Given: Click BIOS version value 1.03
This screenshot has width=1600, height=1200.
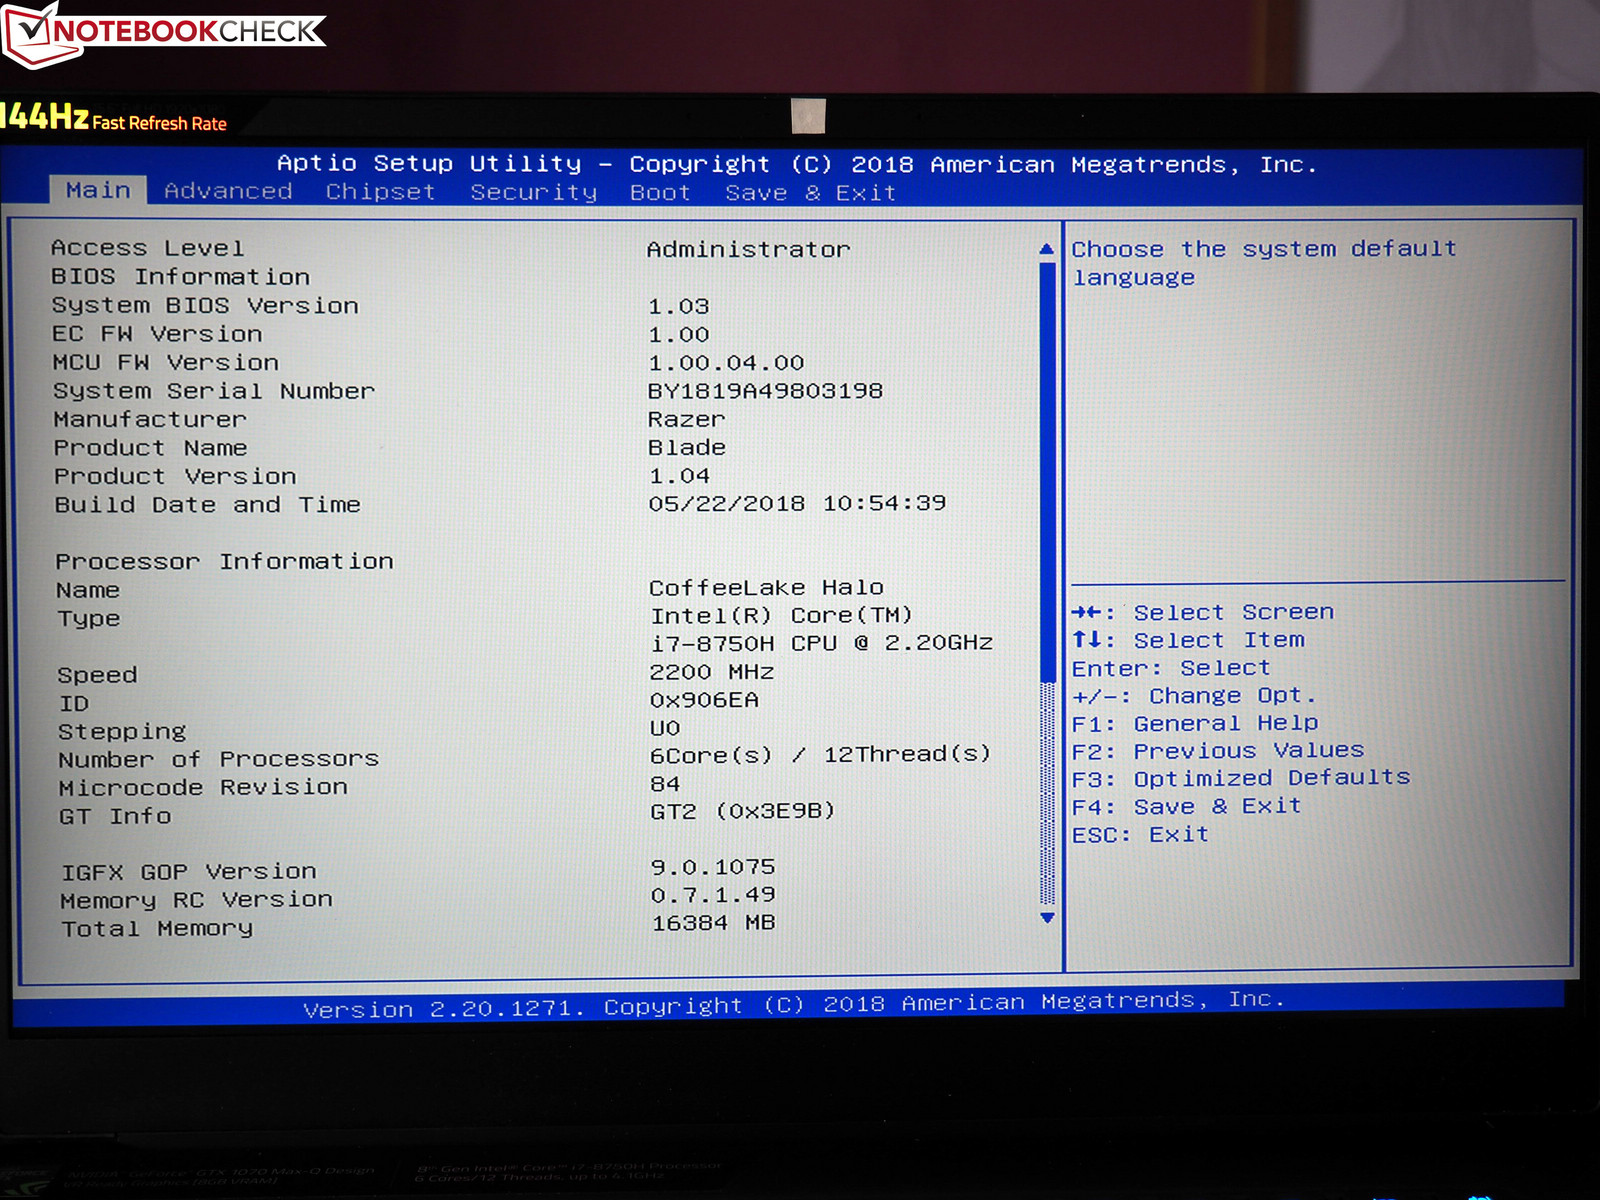Looking at the screenshot, I should [x=679, y=306].
